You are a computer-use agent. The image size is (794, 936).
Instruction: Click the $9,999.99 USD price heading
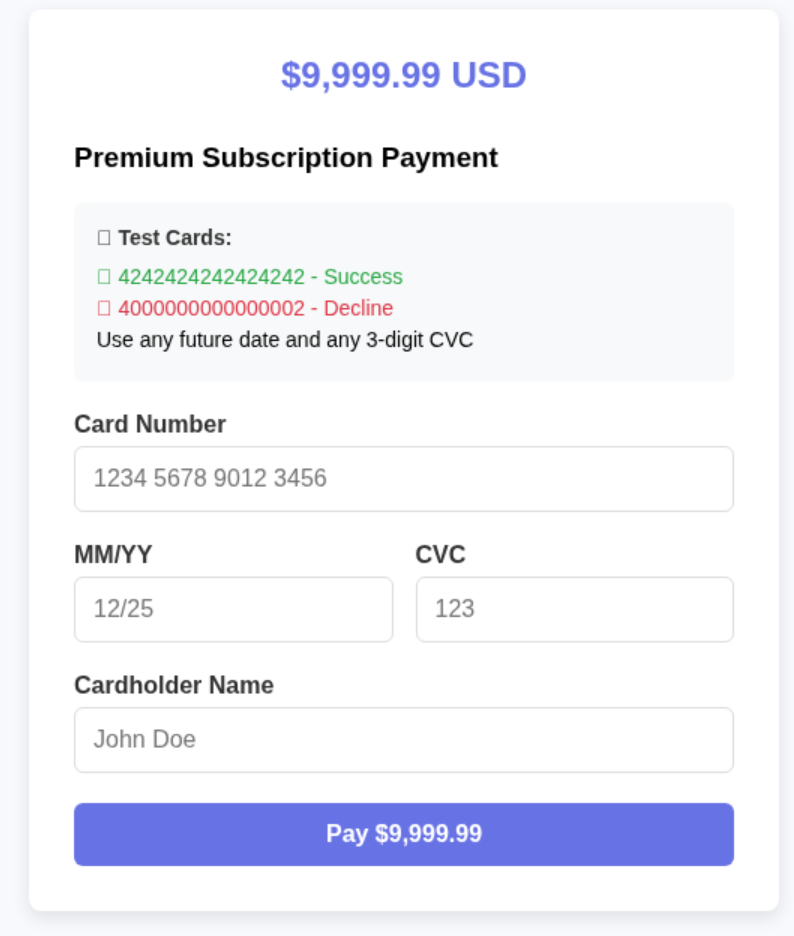(403, 75)
